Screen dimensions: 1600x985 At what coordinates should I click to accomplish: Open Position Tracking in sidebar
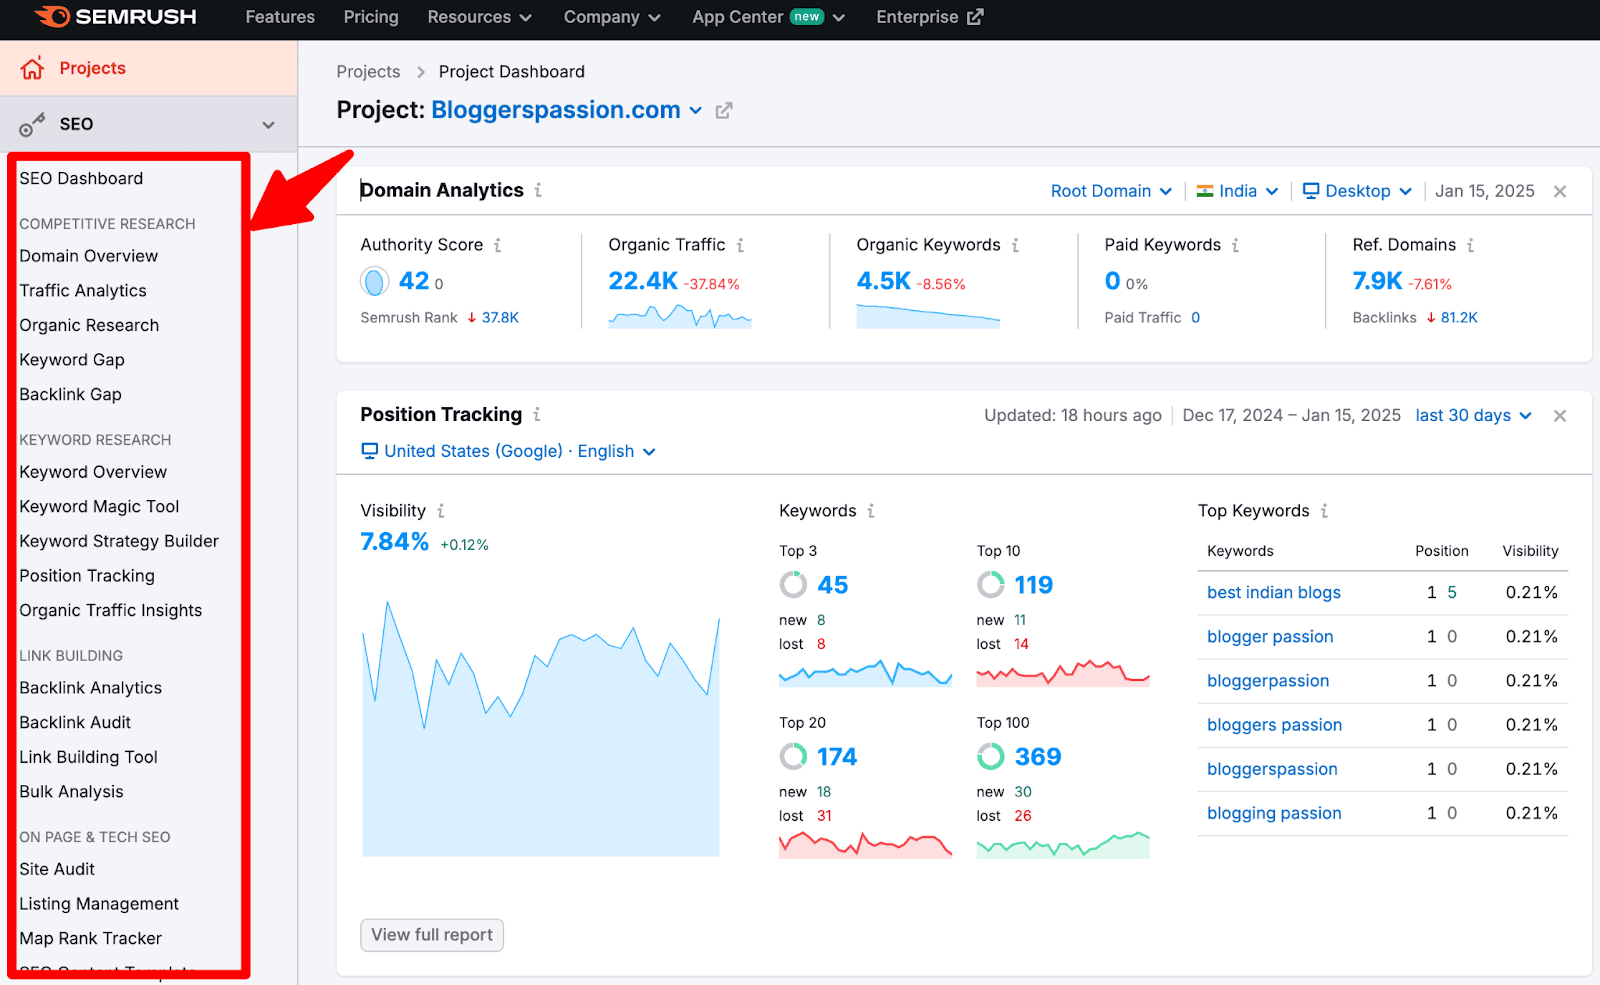tap(87, 576)
